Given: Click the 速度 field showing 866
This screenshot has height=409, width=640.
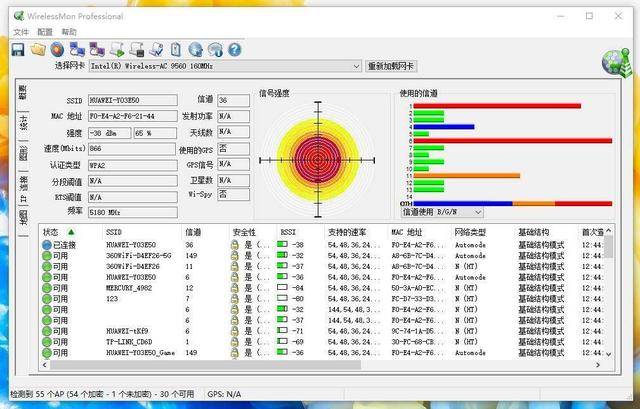Looking at the screenshot, I should pos(132,149).
